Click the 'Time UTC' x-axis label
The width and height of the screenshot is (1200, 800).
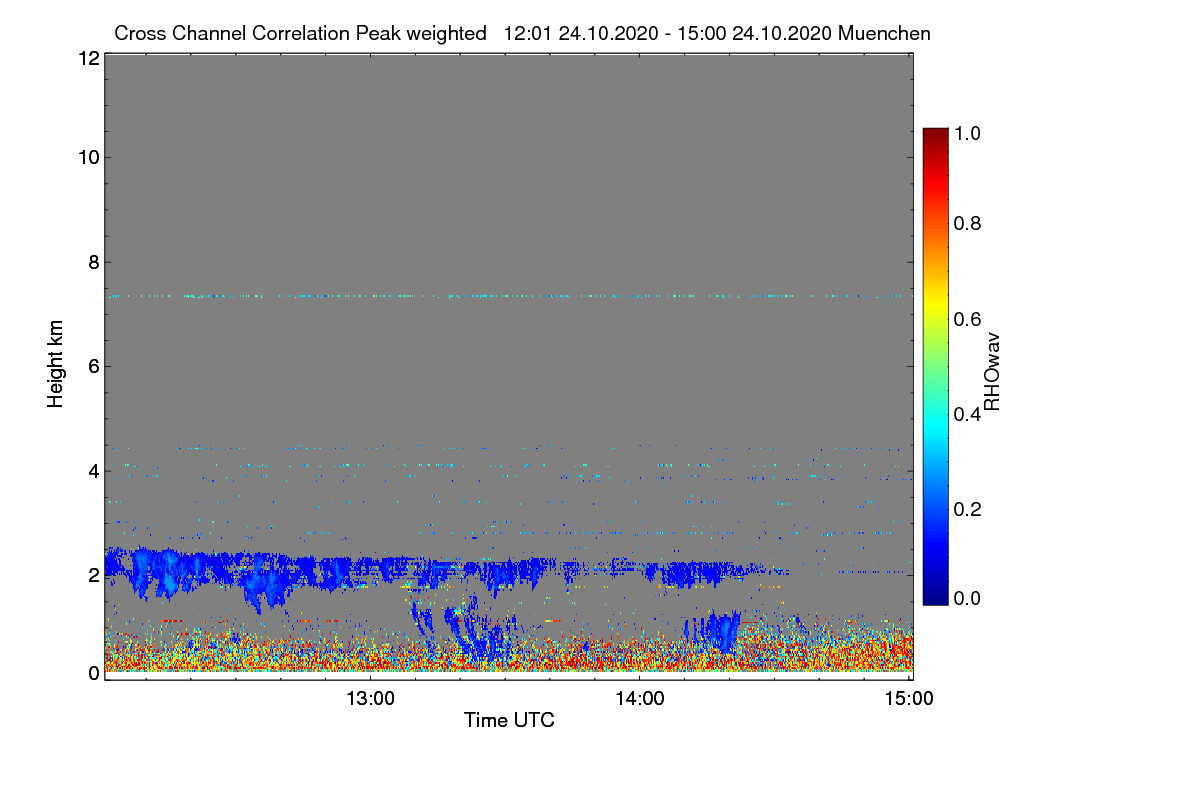509,720
